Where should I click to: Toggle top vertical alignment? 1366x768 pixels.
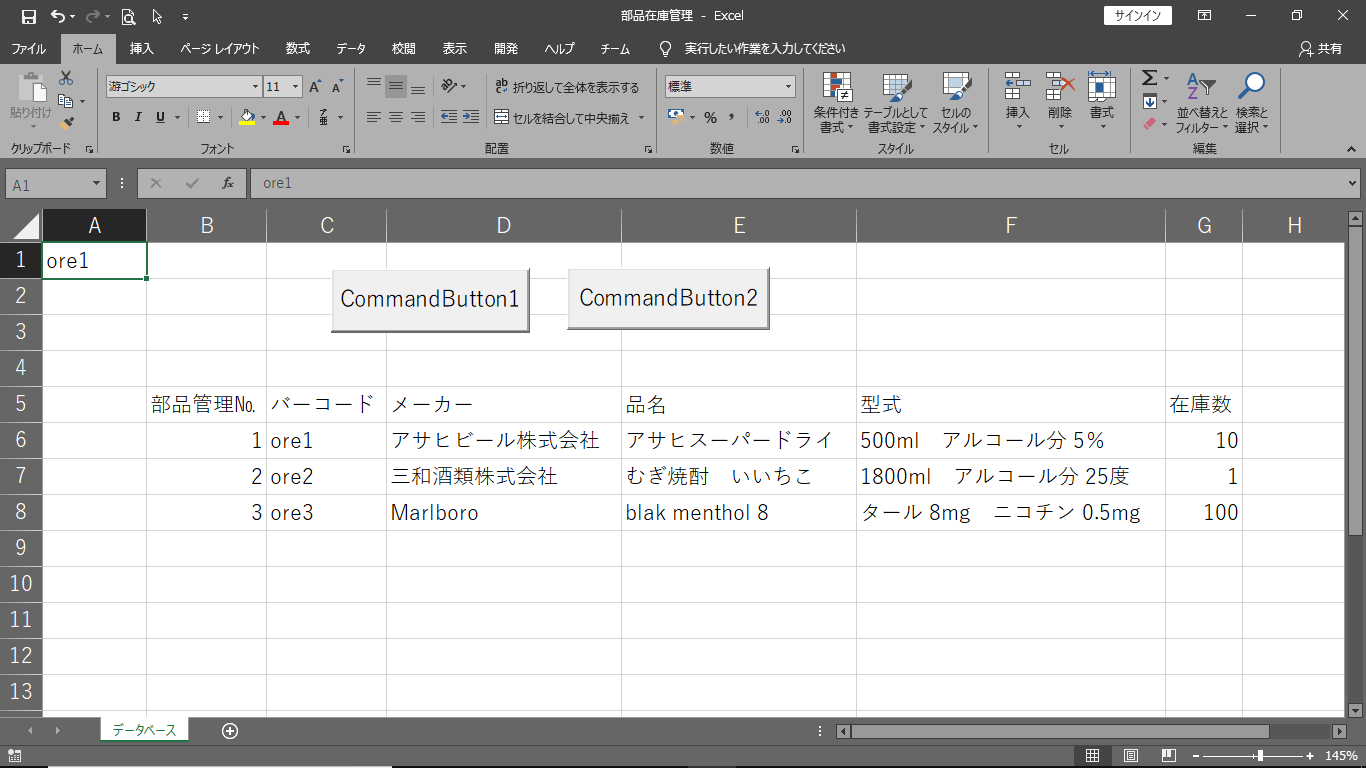(374, 87)
